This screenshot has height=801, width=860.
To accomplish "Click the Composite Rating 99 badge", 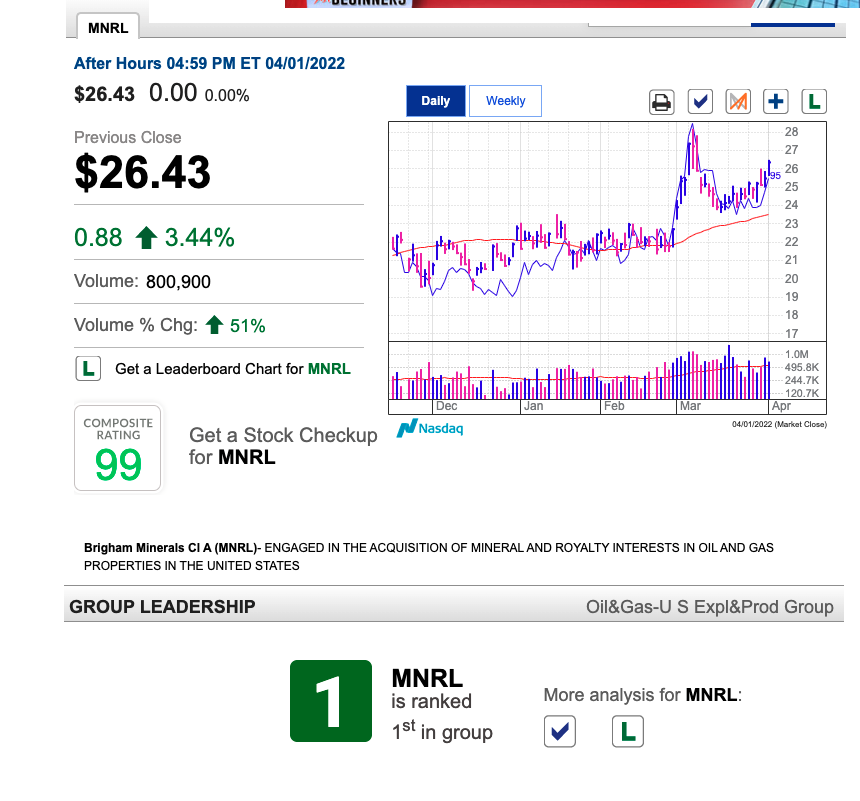I will coord(118,448).
